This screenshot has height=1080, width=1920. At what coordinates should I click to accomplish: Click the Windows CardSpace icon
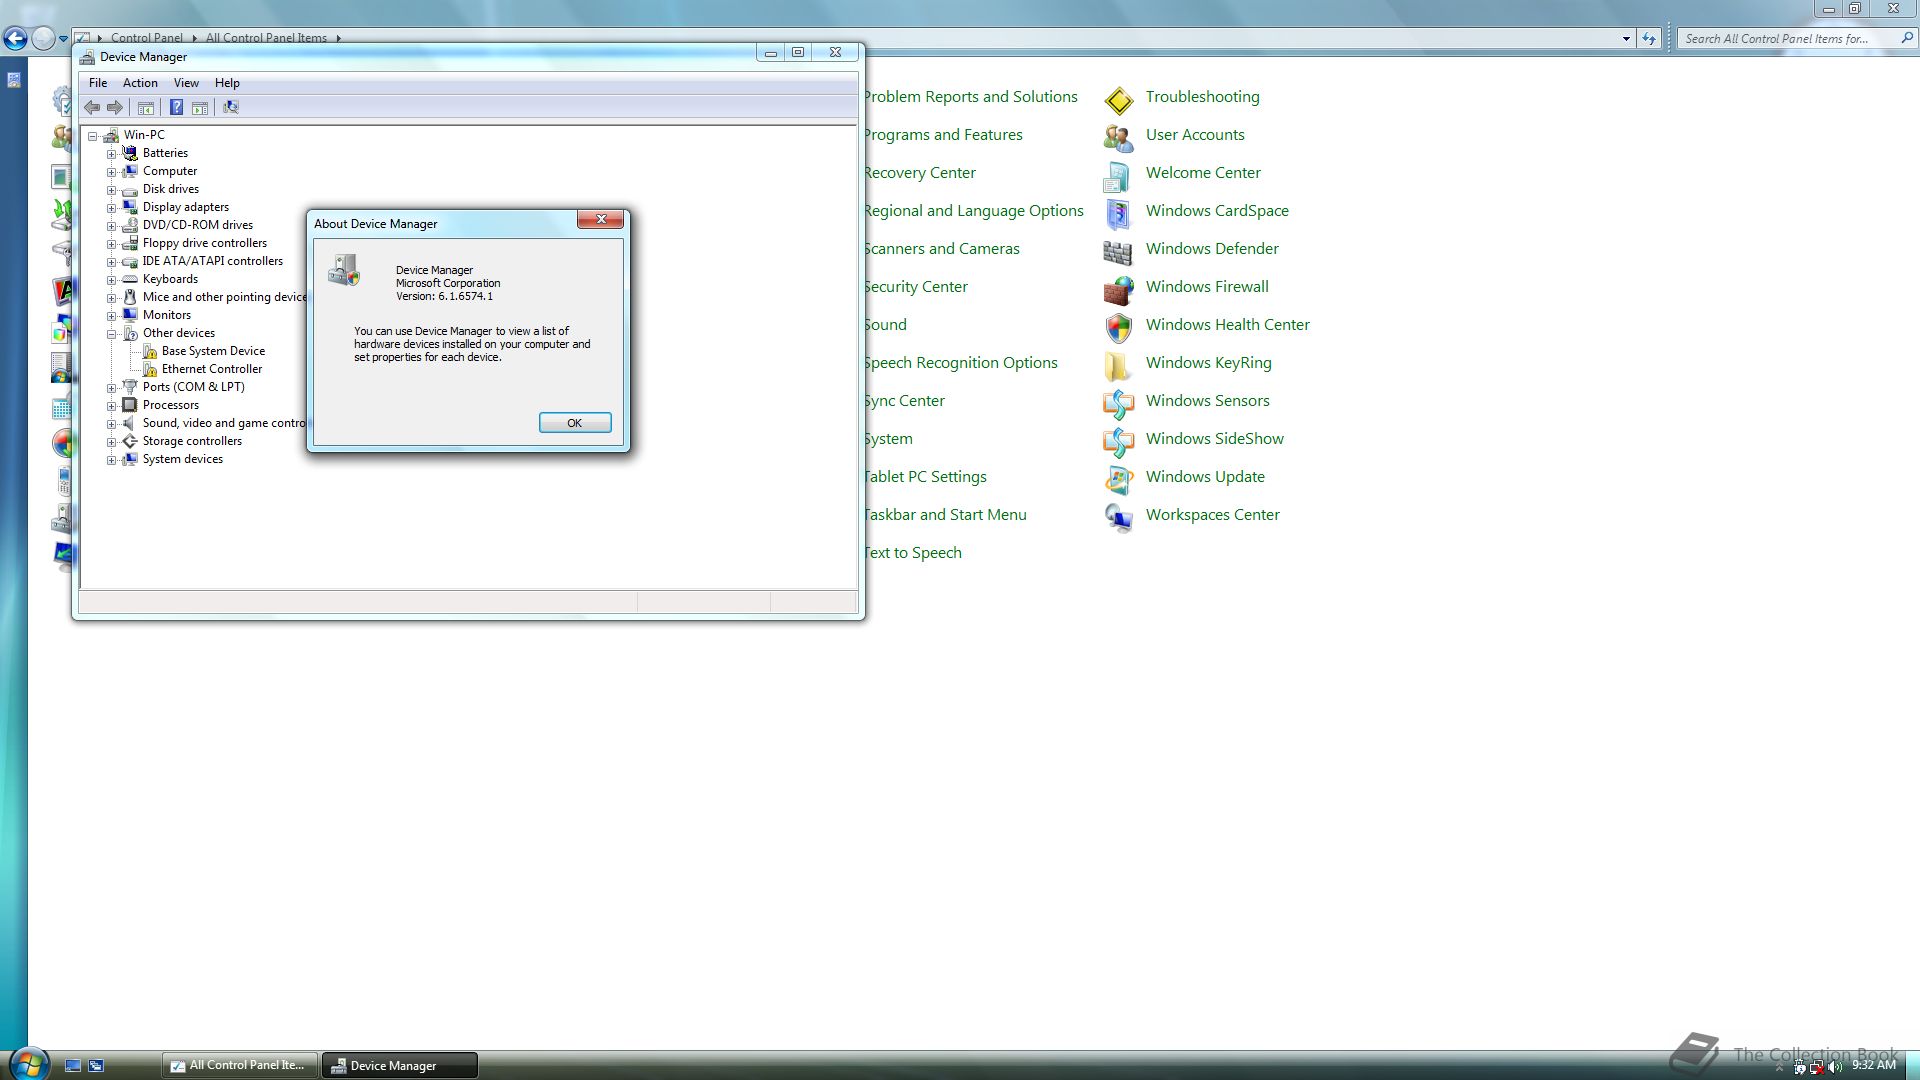[x=1118, y=214]
